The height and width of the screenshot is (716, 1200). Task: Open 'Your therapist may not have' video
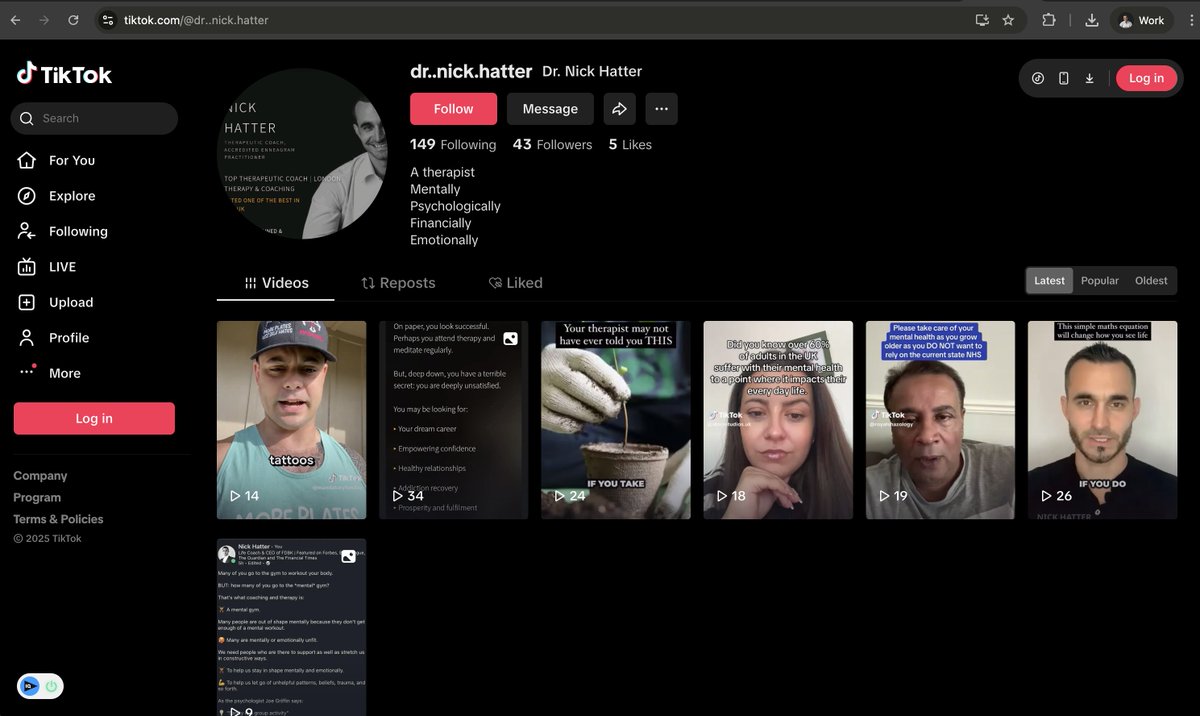[616, 420]
